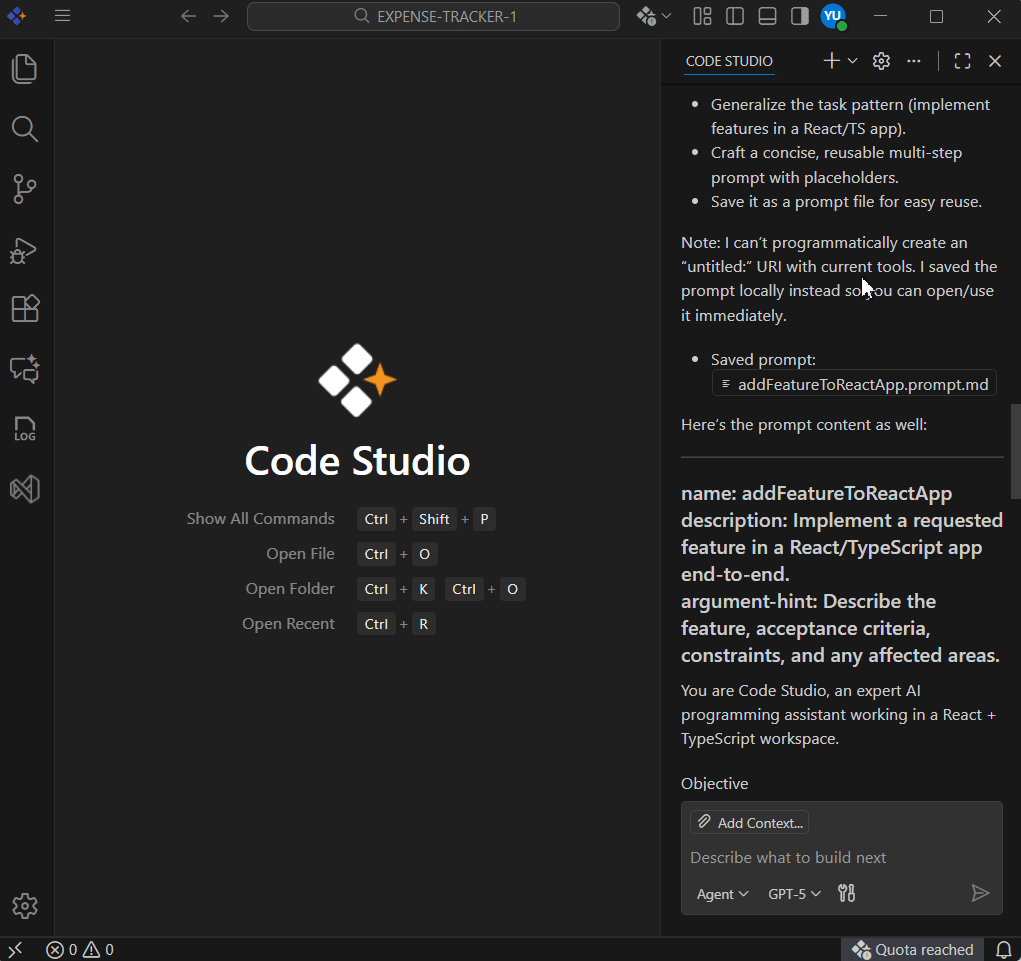Open the Search view in activity bar
Image resolution: width=1021 pixels, height=961 pixels.
[25, 129]
